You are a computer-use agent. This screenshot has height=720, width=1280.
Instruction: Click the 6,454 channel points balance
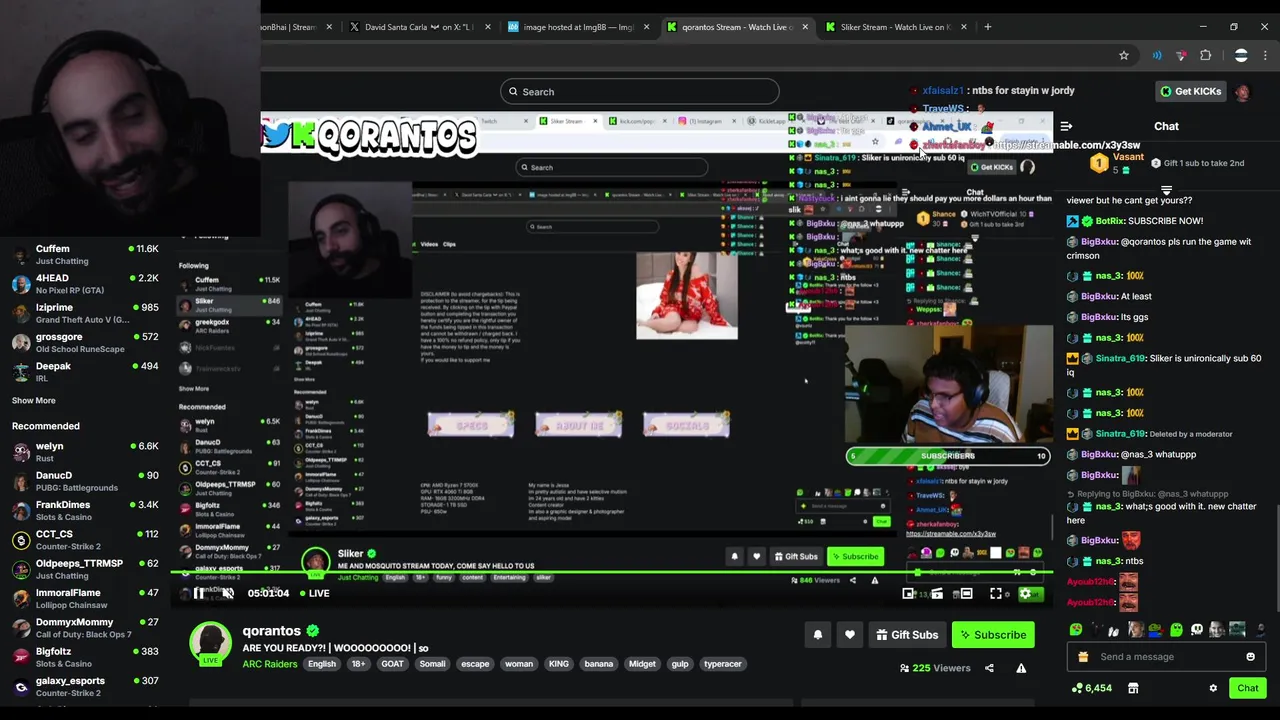1091,688
